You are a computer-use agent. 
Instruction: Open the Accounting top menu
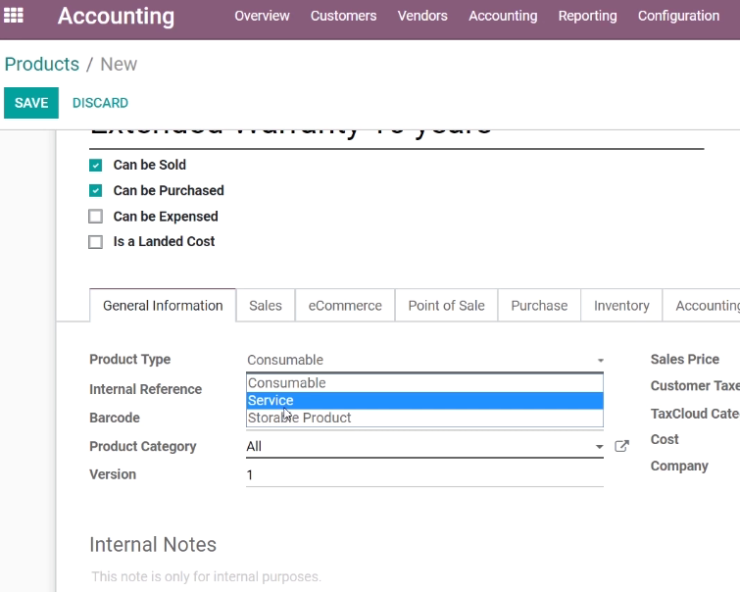click(503, 16)
